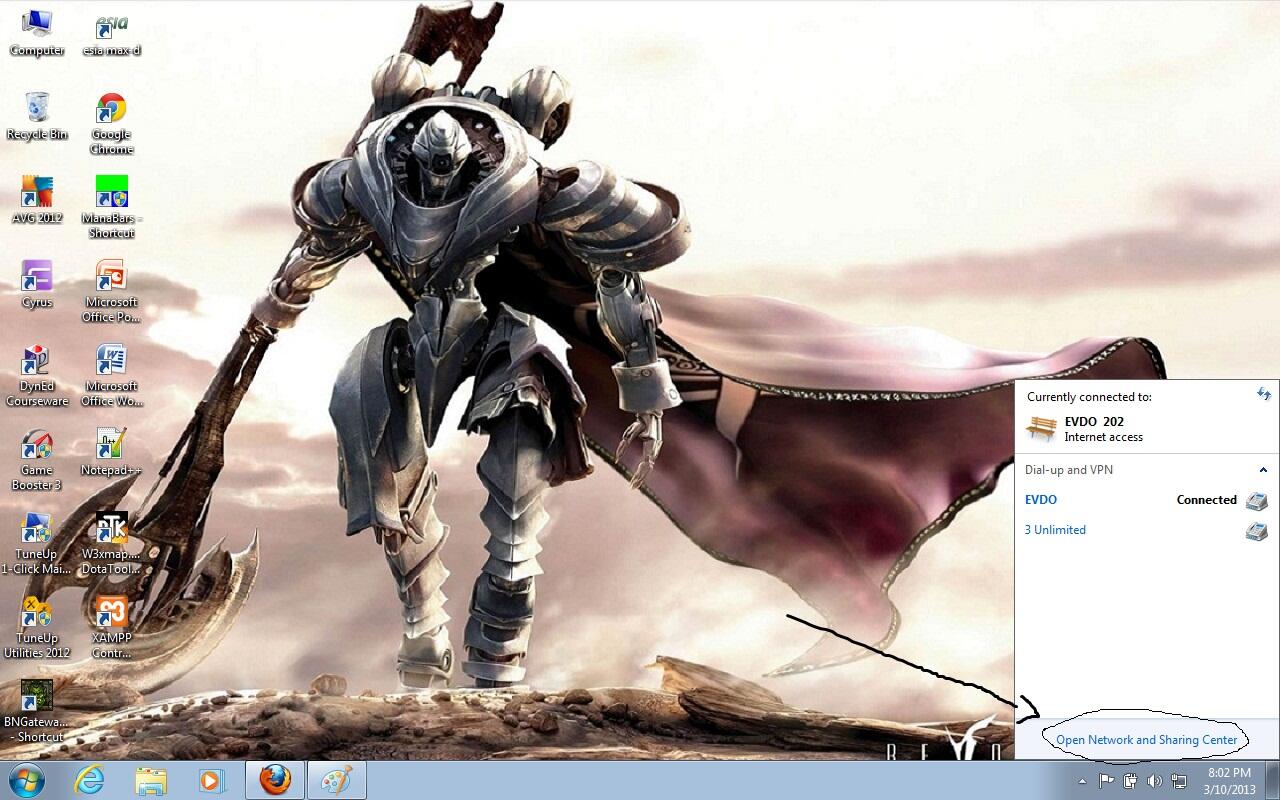Open Network and Sharing Center link

[1146, 740]
